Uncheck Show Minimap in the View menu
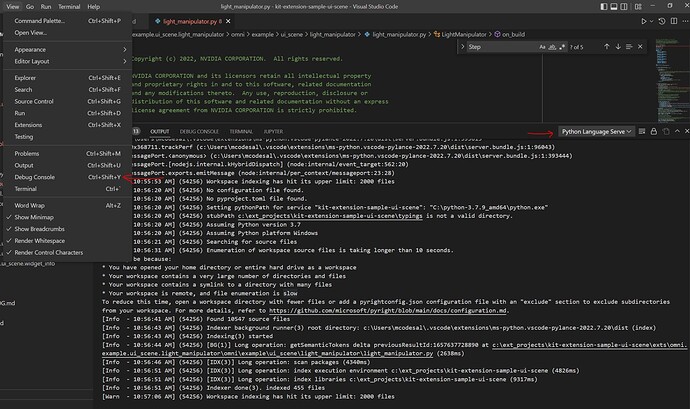Screen dimensions: 690x409 tap(67, 217)
